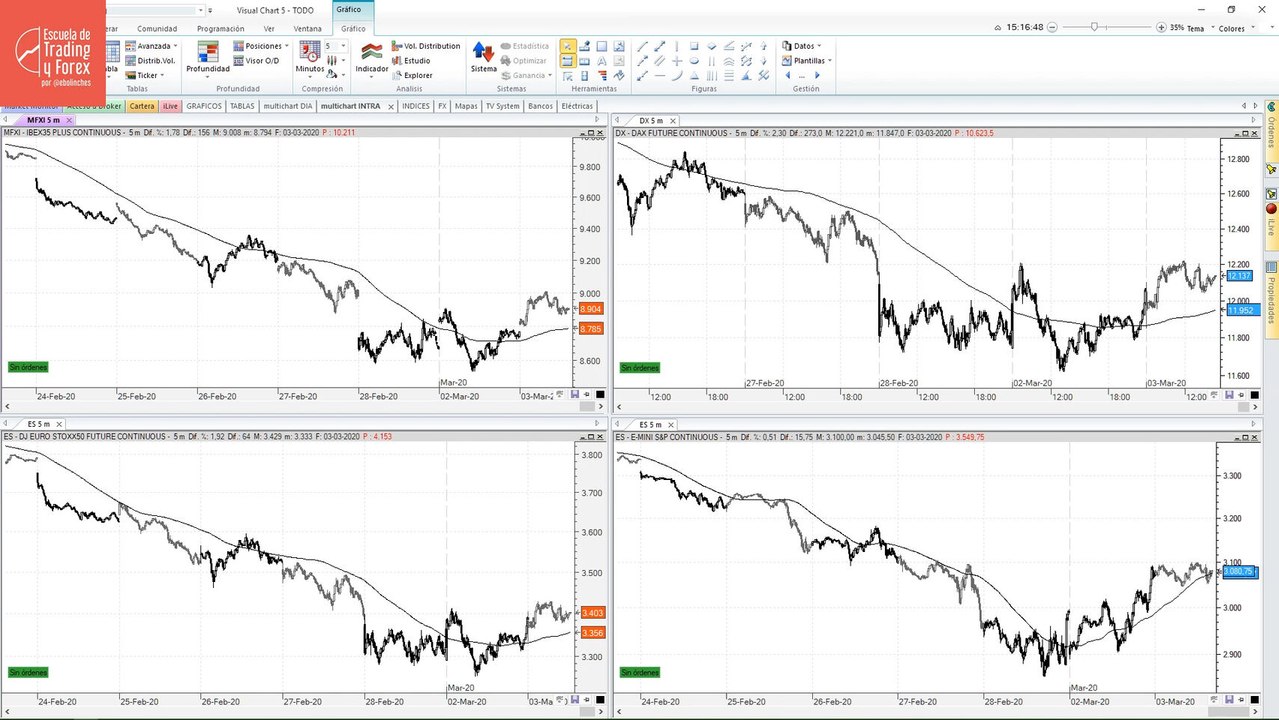Click 'Sin órdenes' button on DAX chart
Screen dimensions: 1279x720
pos(640,367)
